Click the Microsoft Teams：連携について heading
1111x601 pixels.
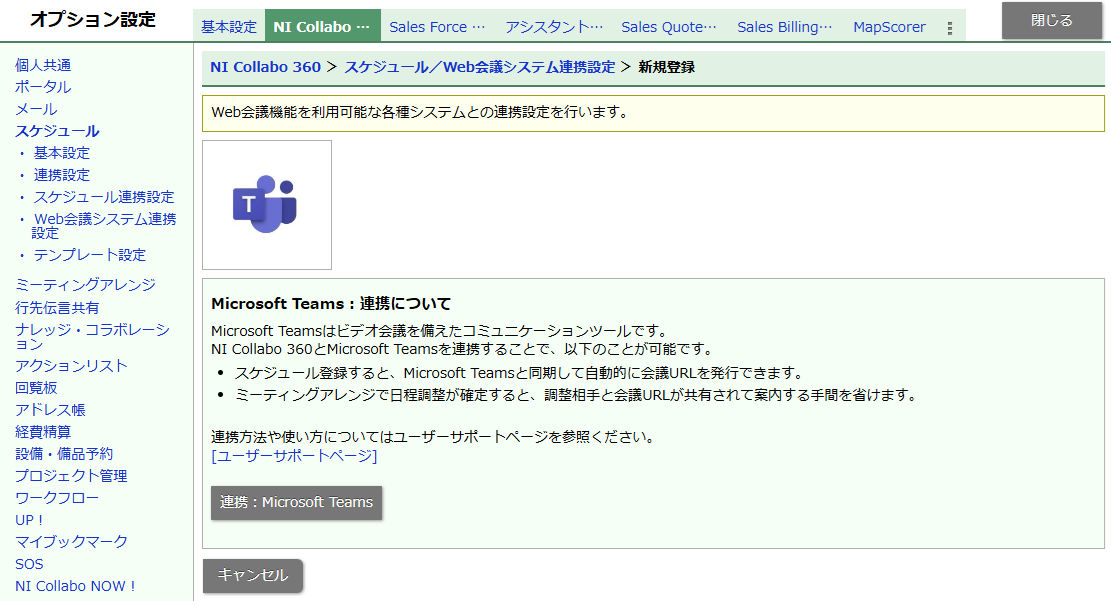(x=331, y=304)
